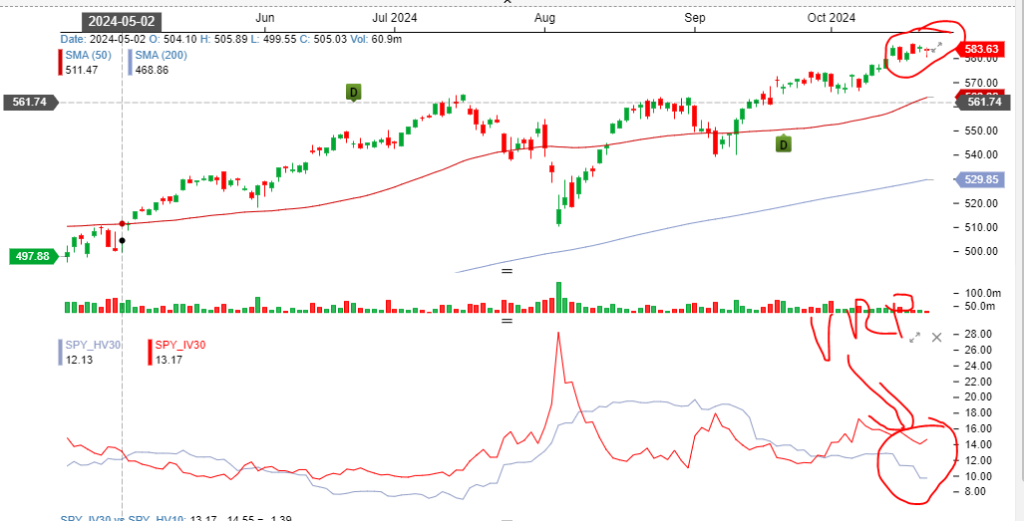Click the blue SMA (200) color bar
The width and height of the screenshot is (1024, 521).
(x=130, y=62)
